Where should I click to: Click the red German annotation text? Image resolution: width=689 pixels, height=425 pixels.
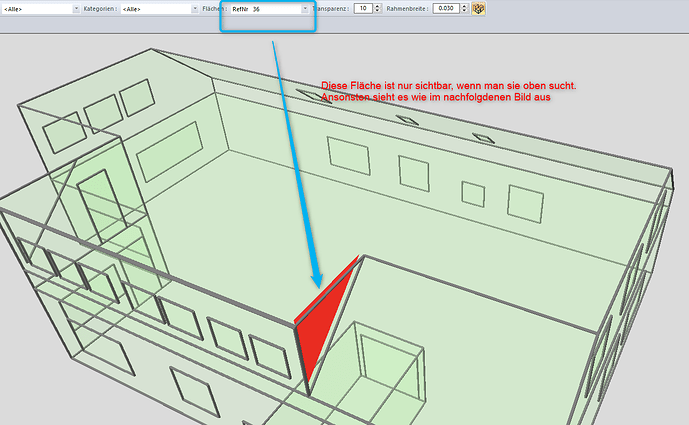coord(449,91)
